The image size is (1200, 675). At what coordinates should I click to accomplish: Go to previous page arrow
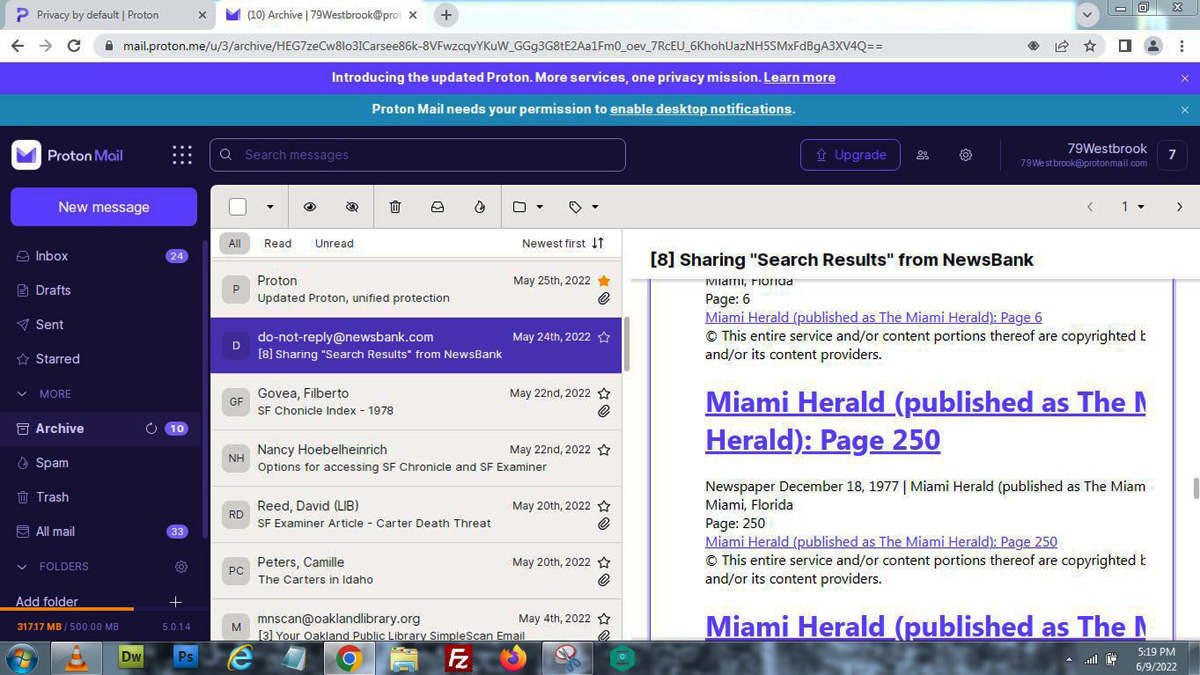[x=1090, y=207]
